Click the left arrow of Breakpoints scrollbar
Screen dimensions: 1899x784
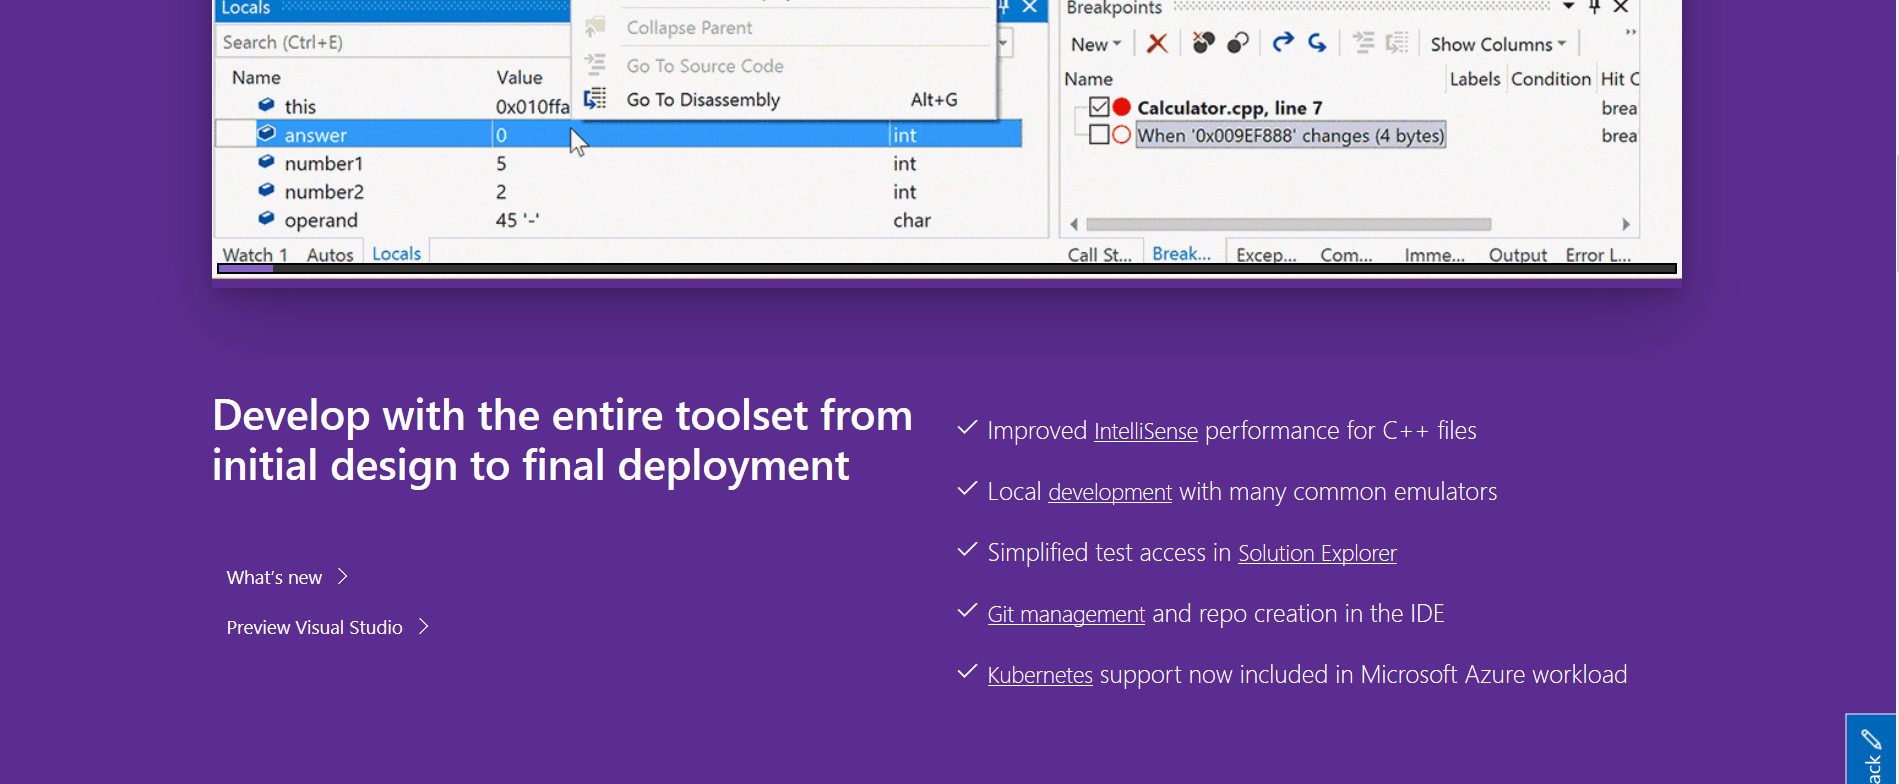pos(1074,224)
